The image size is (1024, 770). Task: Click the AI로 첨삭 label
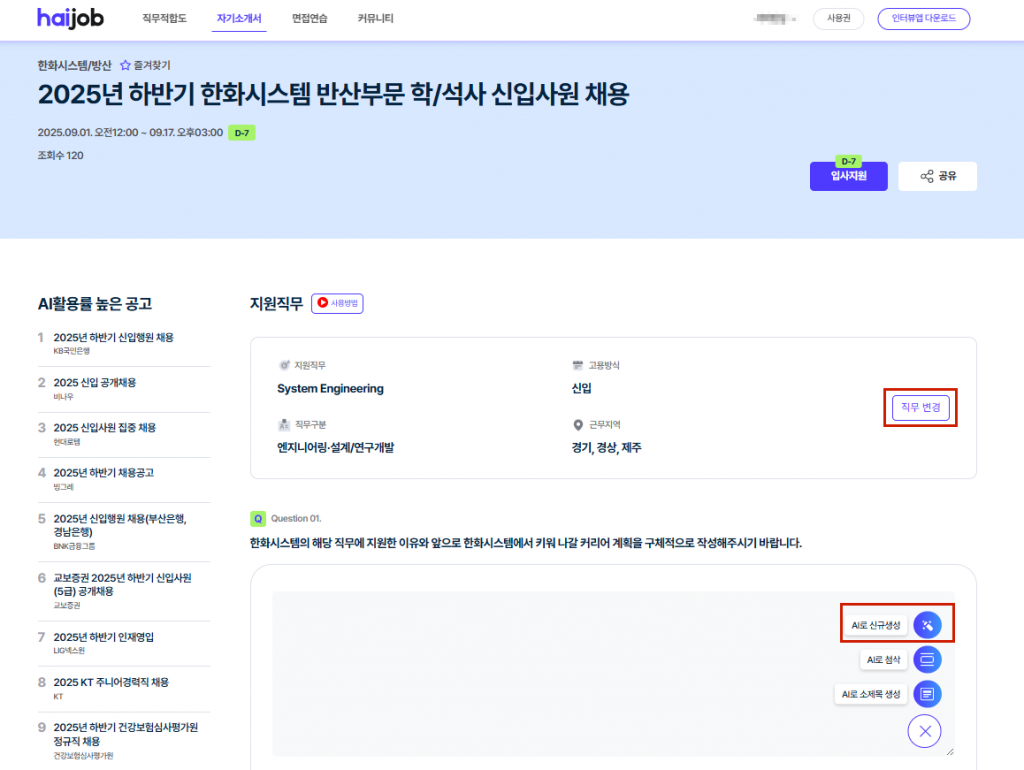(x=884, y=660)
